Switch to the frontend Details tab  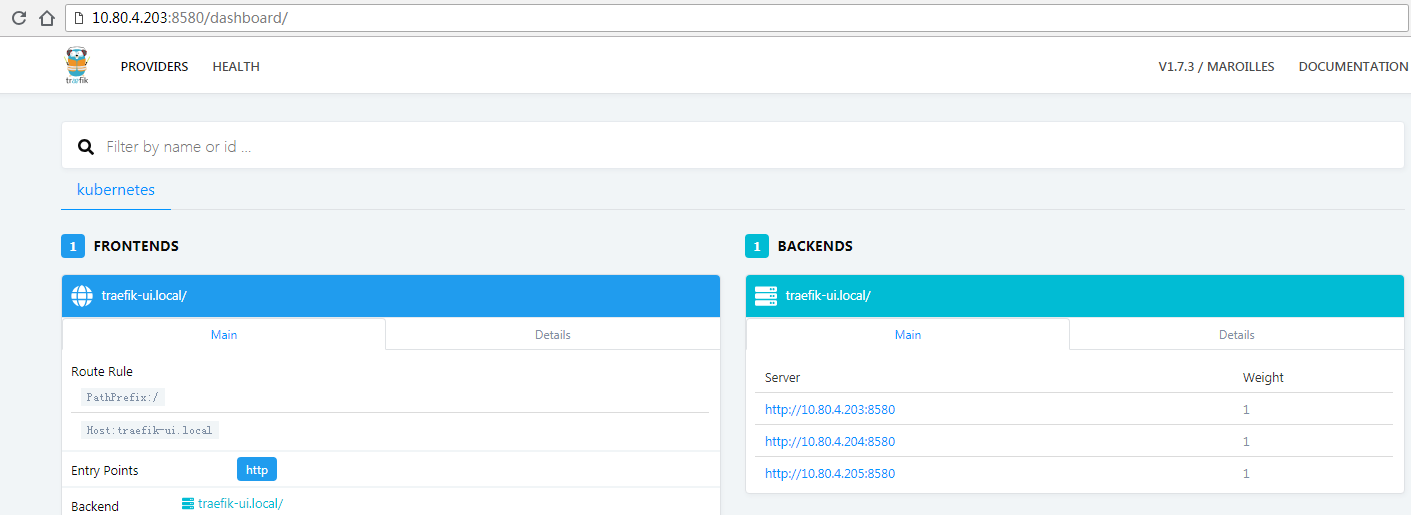pyautogui.click(x=552, y=334)
